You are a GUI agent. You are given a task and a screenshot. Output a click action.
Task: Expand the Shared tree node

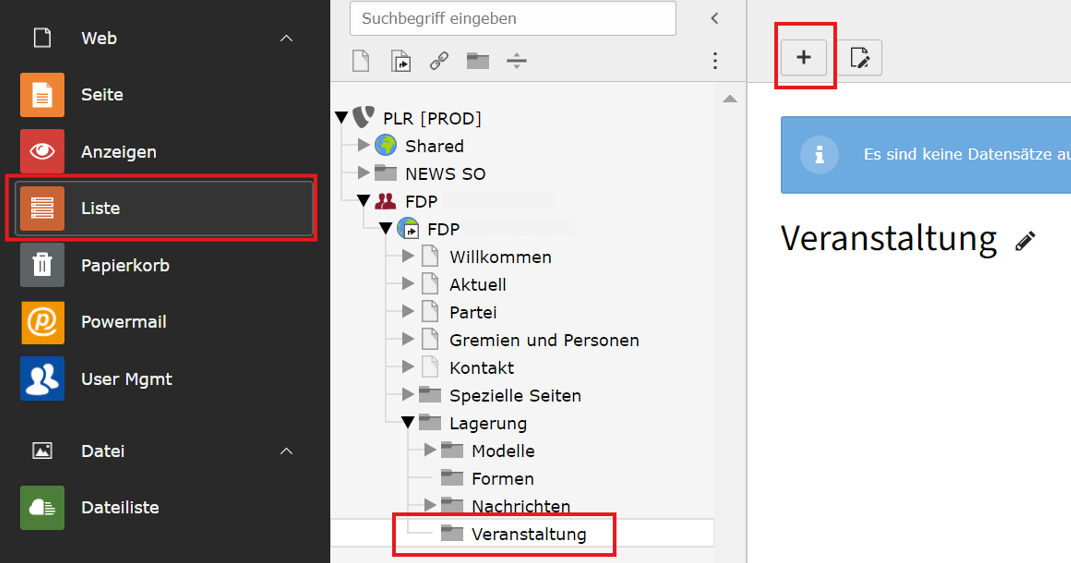tap(363, 146)
